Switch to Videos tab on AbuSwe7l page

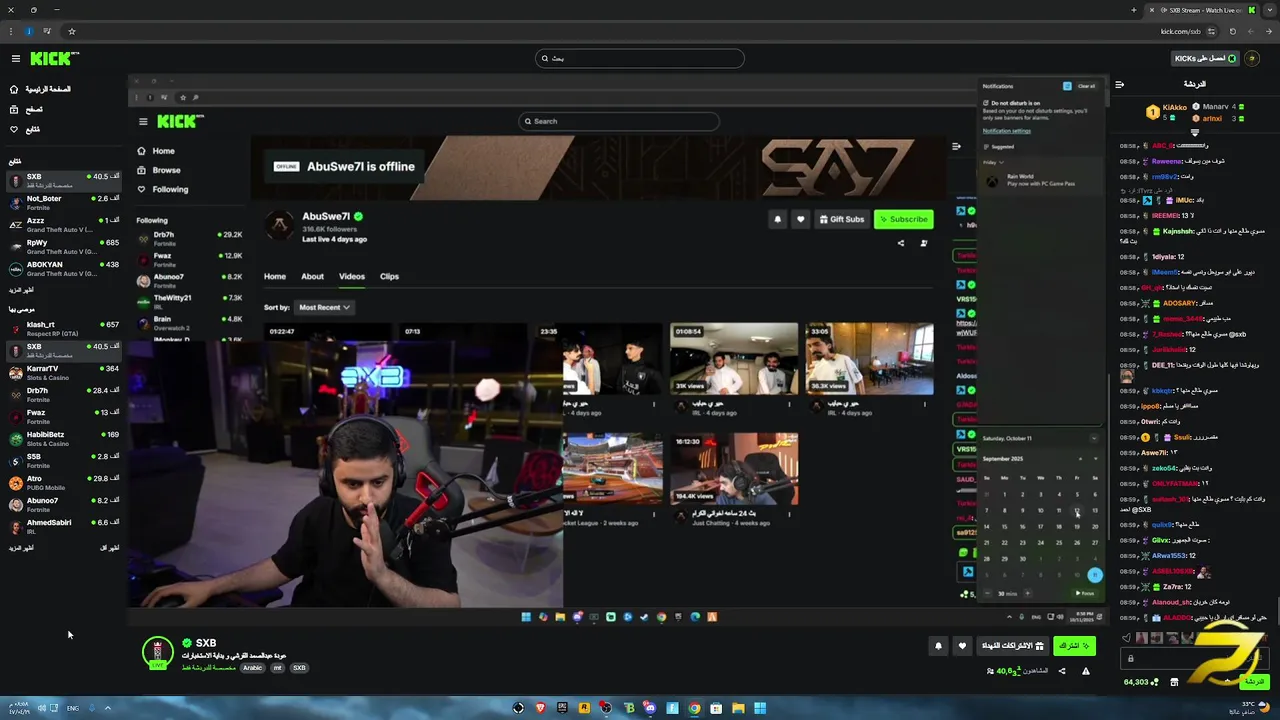(x=352, y=277)
